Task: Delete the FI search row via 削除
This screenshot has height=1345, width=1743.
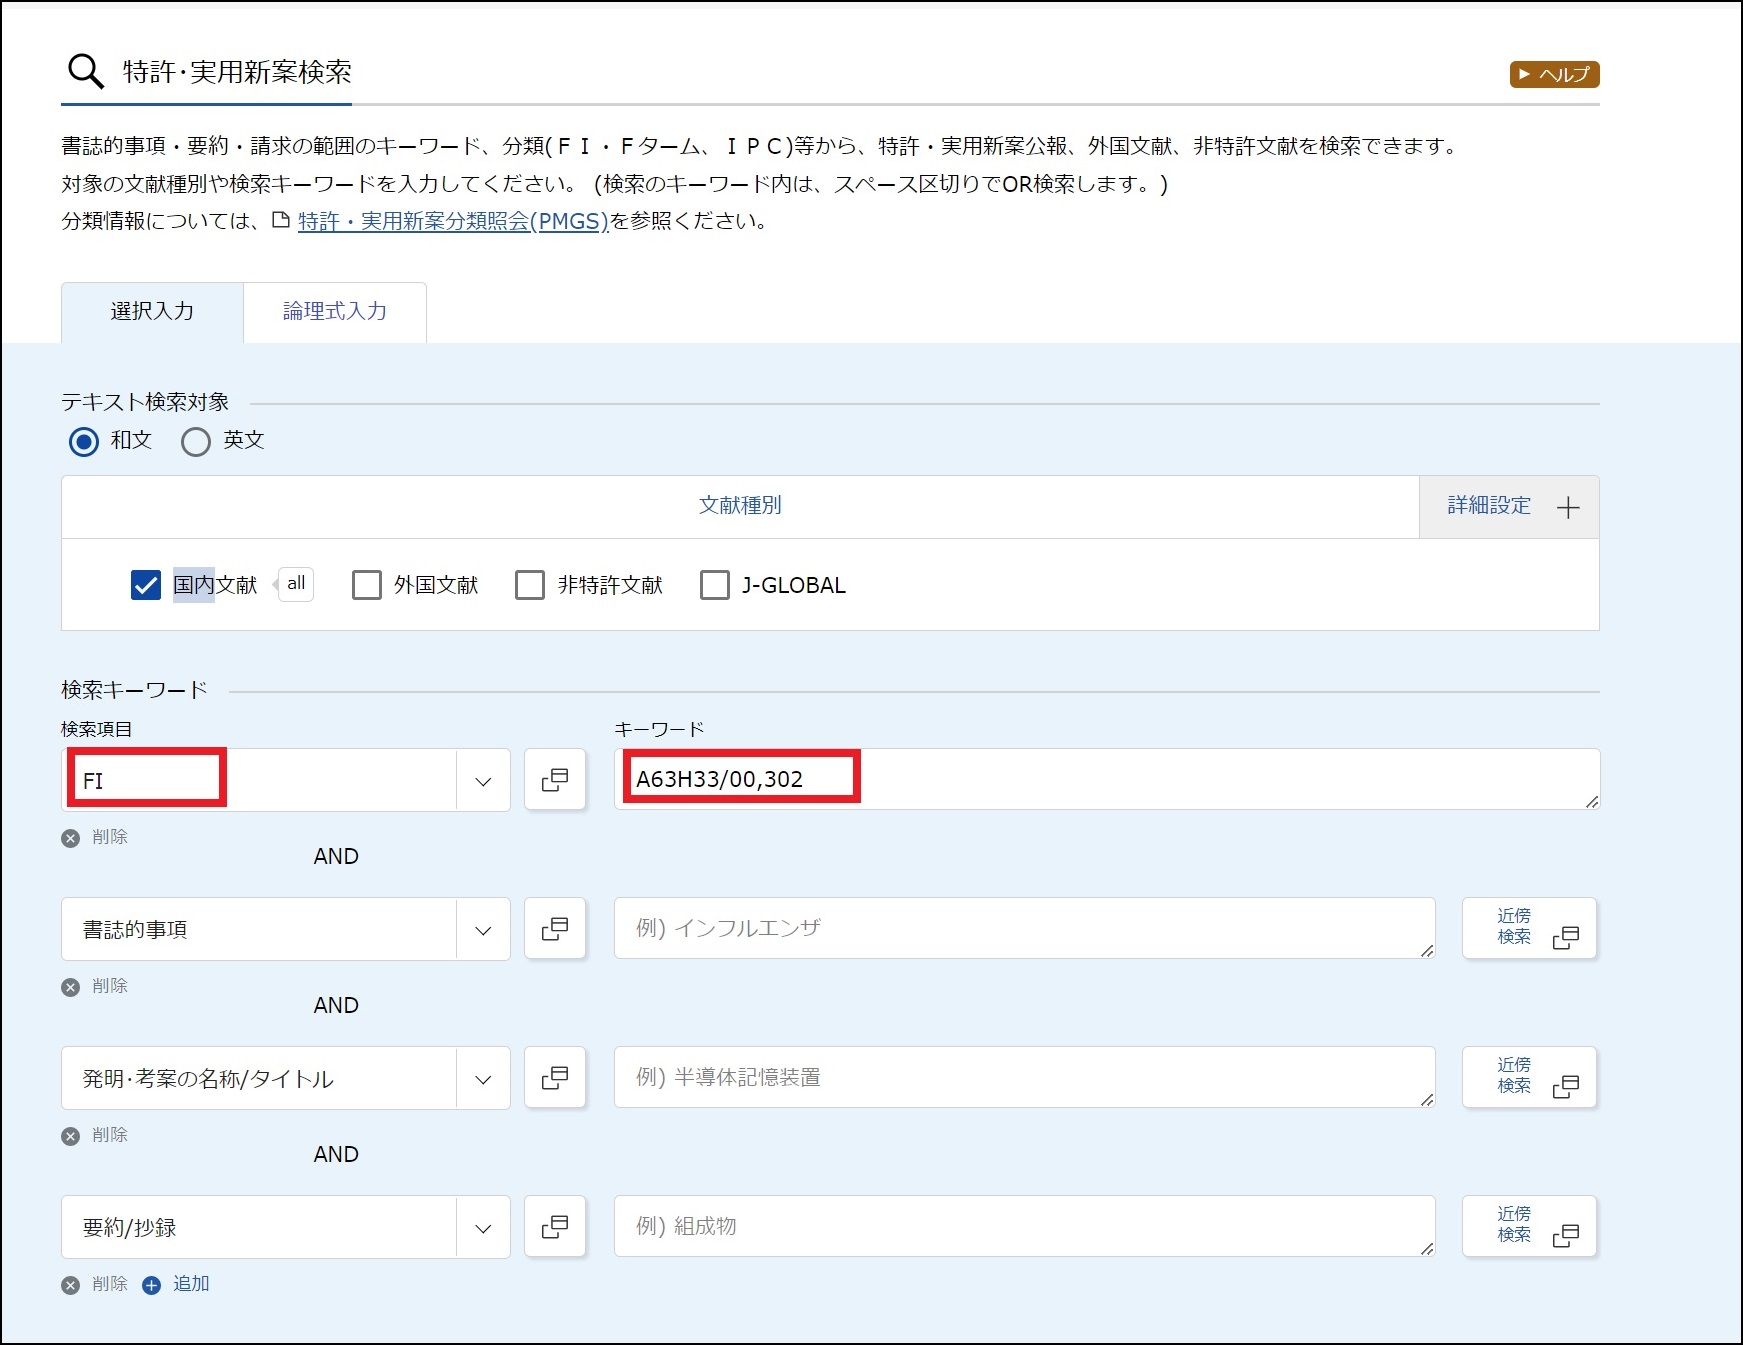Action: [97, 837]
